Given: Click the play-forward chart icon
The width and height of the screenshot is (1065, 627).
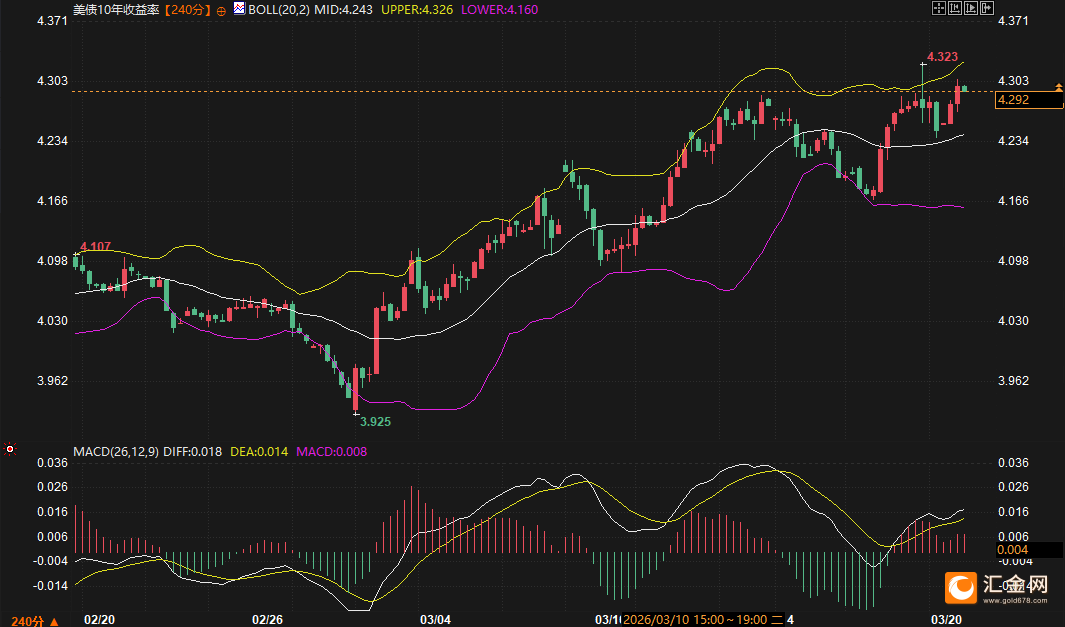Looking at the screenshot, I should pyautogui.click(x=971, y=8).
